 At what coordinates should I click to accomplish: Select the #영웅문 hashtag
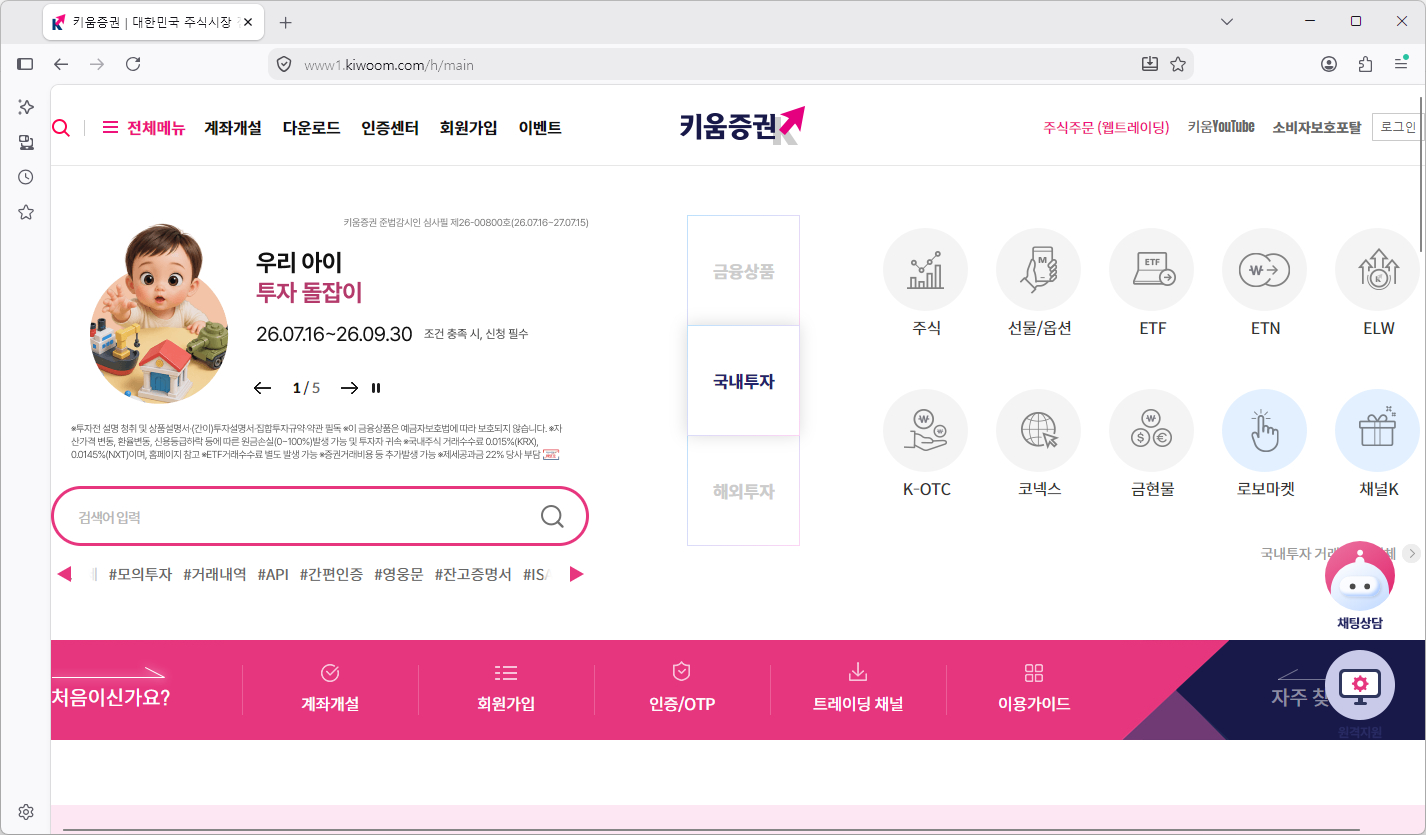(x=399, y=574)
